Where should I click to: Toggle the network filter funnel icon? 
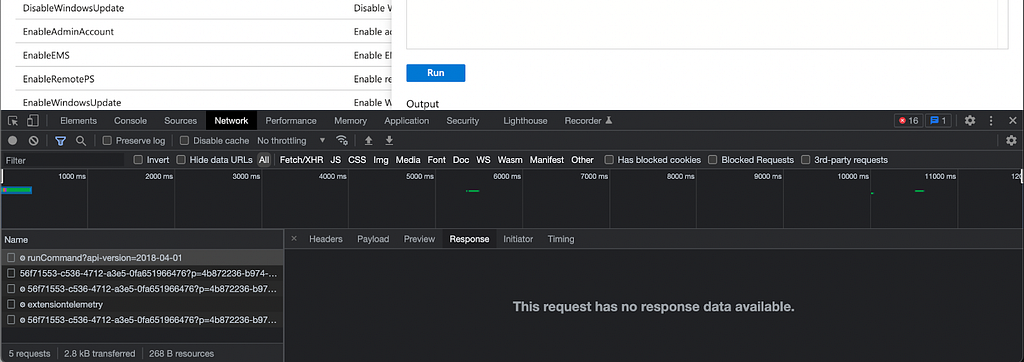pyautogui.click(x=60, y=140)
